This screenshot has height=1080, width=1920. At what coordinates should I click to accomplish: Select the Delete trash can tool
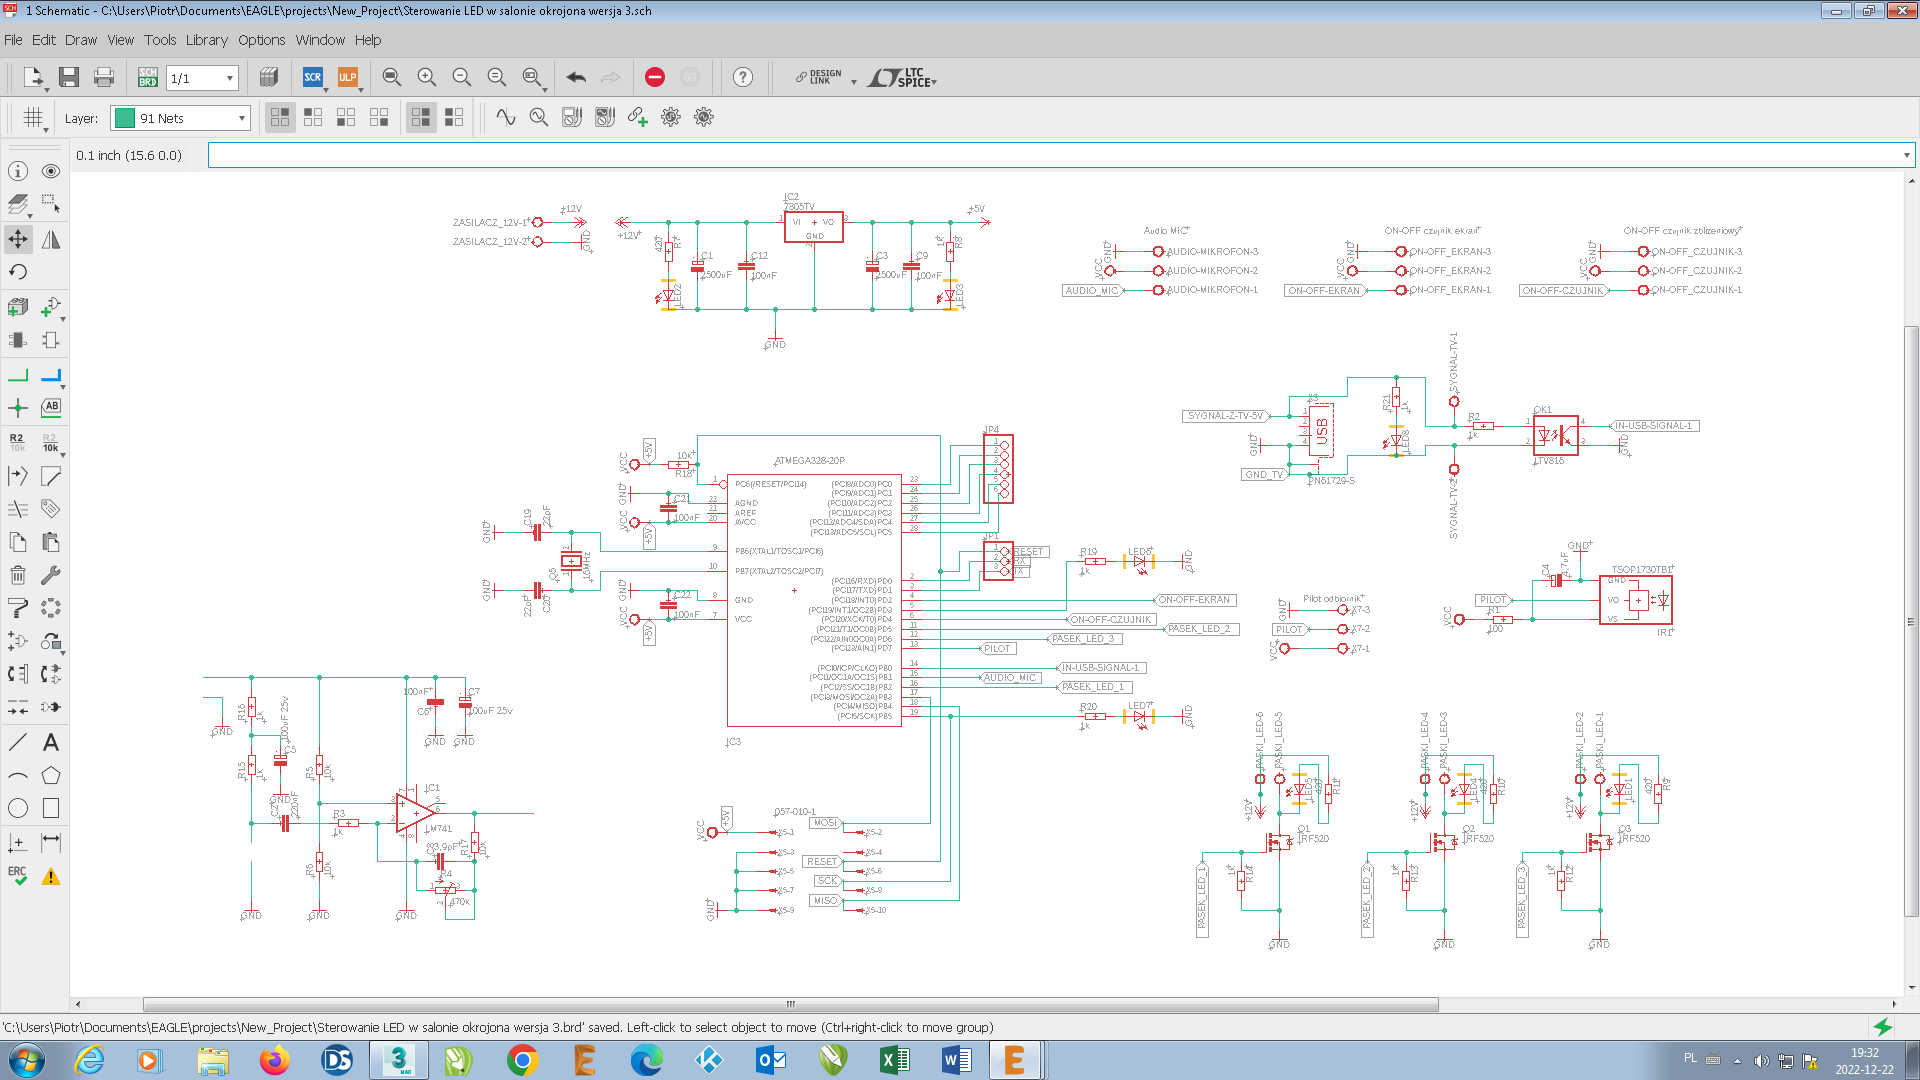pos(18,575)
